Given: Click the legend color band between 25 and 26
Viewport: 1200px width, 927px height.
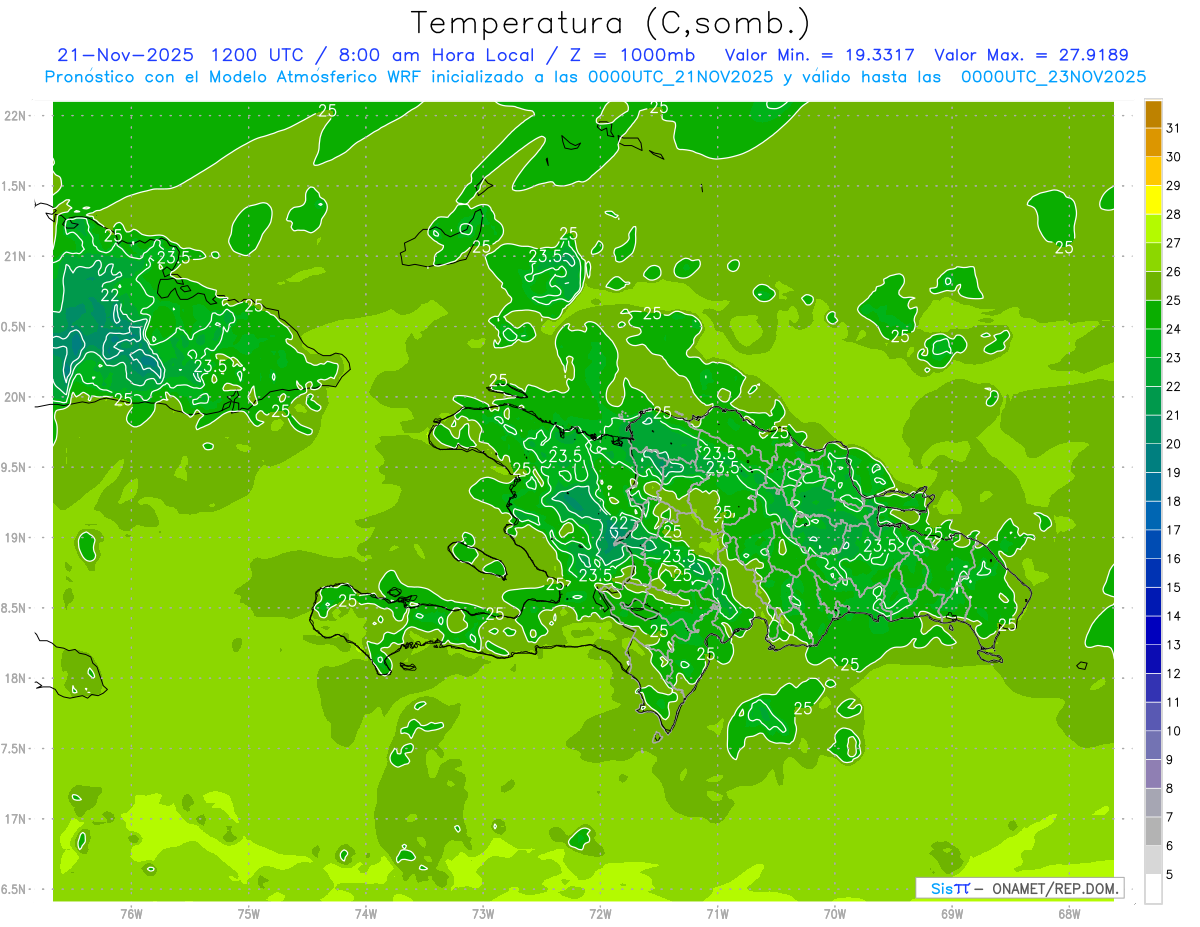Looking at the screenshot, I should (x=1153, y=286).
